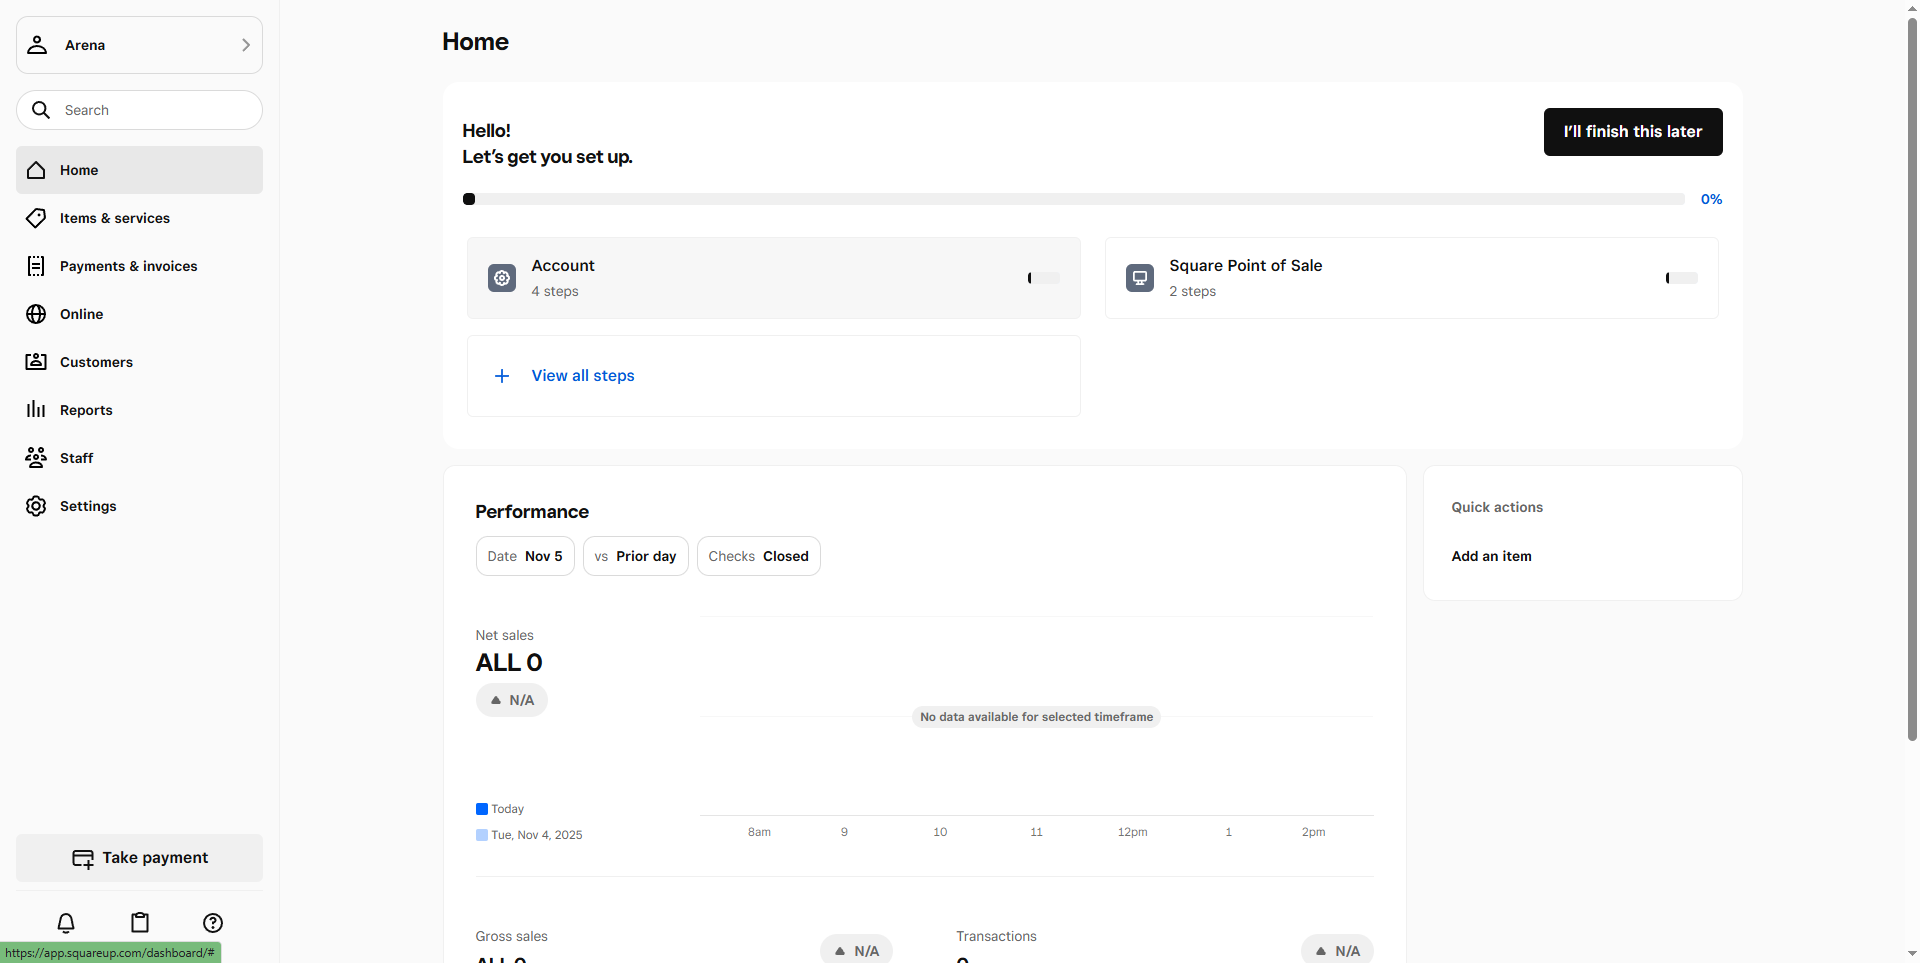Screen dimensions: 1920x963
Task: Open the Date Nov 5 dropdown
Action: (525, 556)
